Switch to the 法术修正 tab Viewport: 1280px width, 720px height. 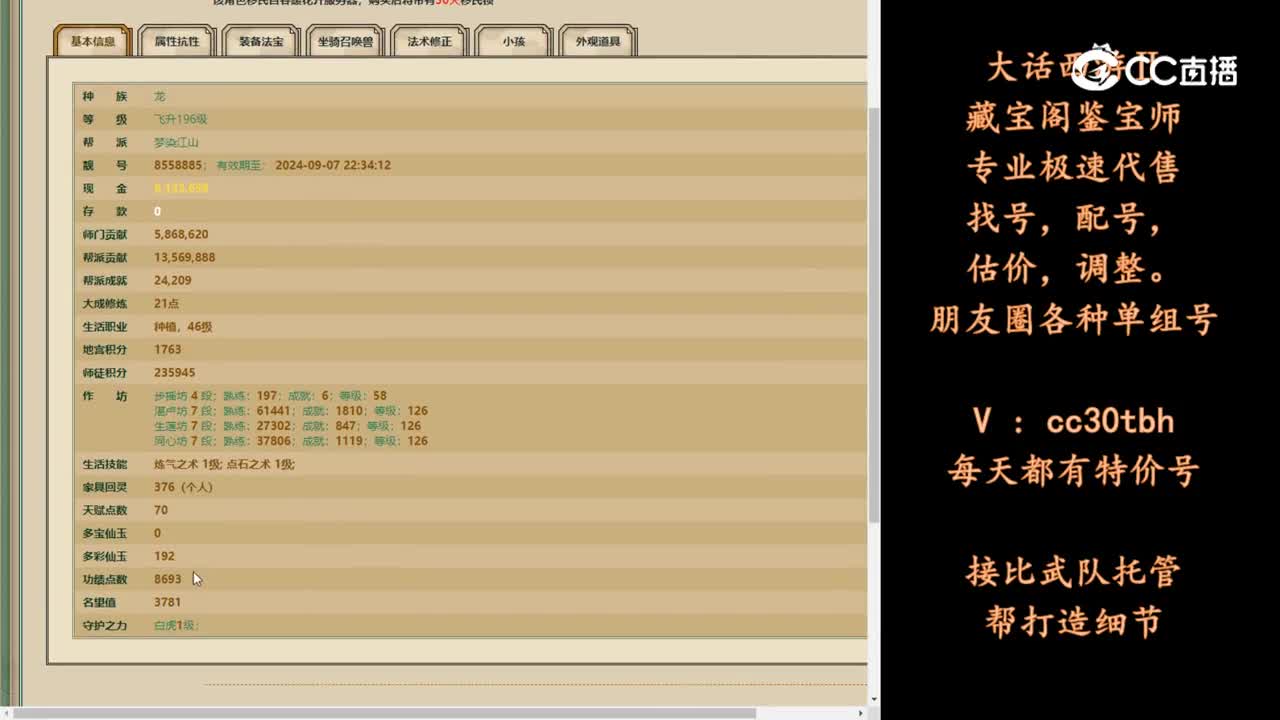click(430, 41)
